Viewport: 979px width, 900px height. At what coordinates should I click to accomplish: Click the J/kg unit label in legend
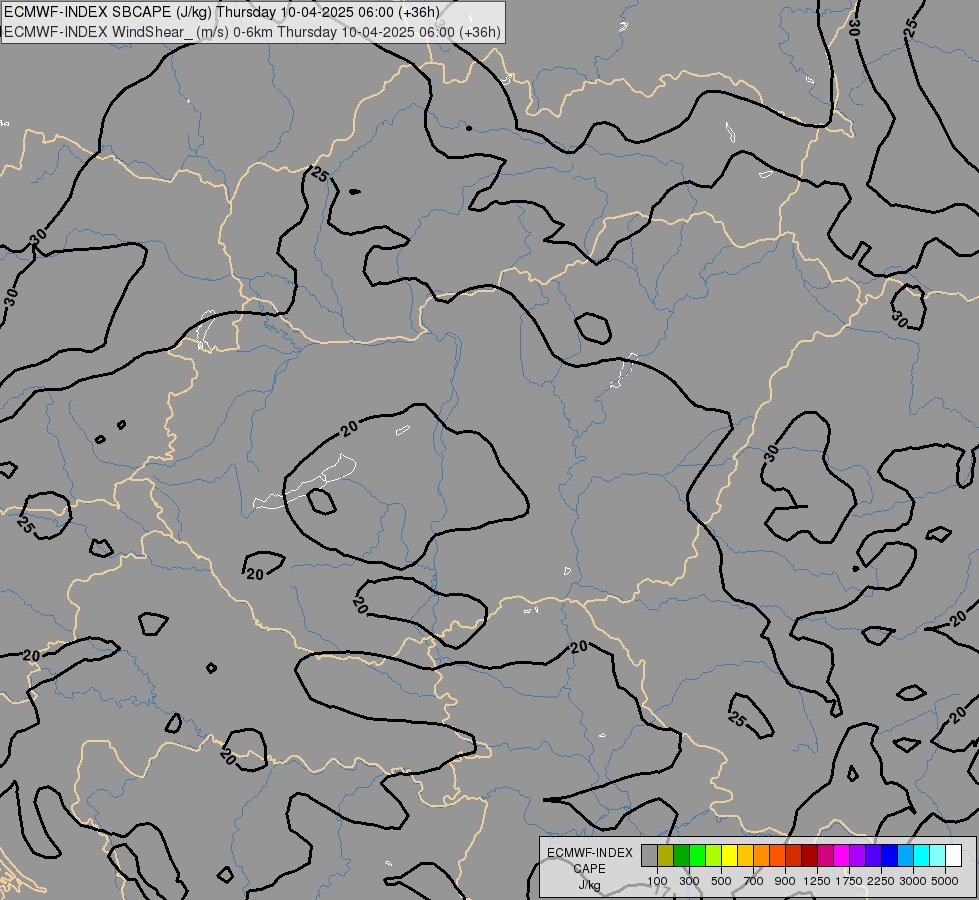(x=589, y=885)
